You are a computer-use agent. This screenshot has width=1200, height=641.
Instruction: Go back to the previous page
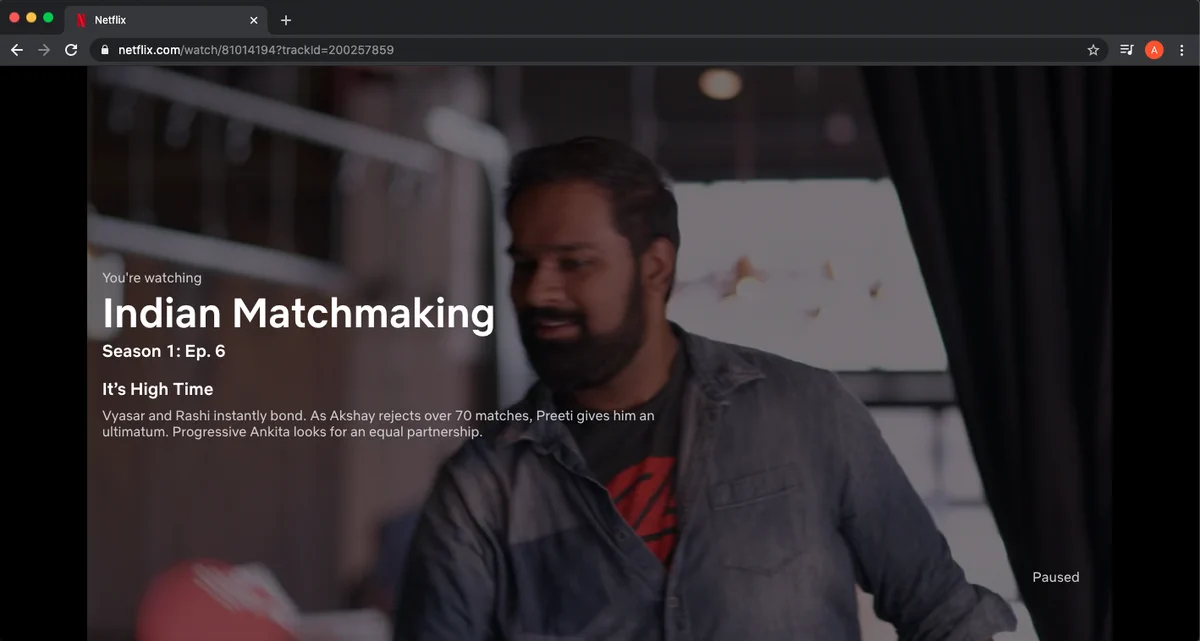pyautogui.click(x=16, y=50)
